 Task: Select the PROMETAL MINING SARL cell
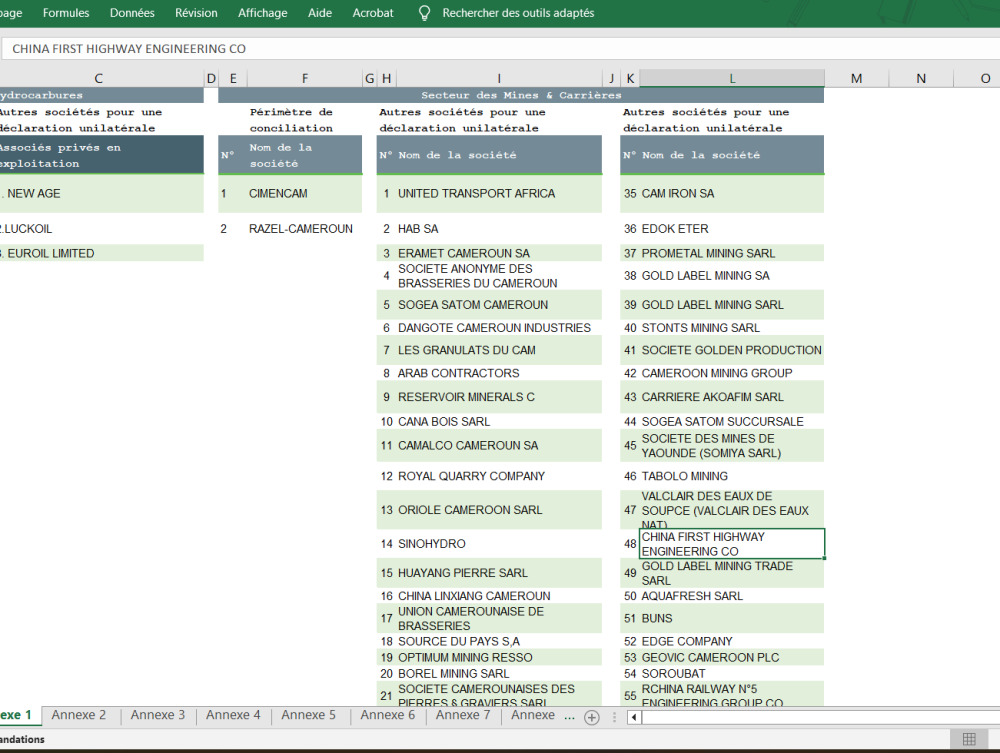coord(732,253)
